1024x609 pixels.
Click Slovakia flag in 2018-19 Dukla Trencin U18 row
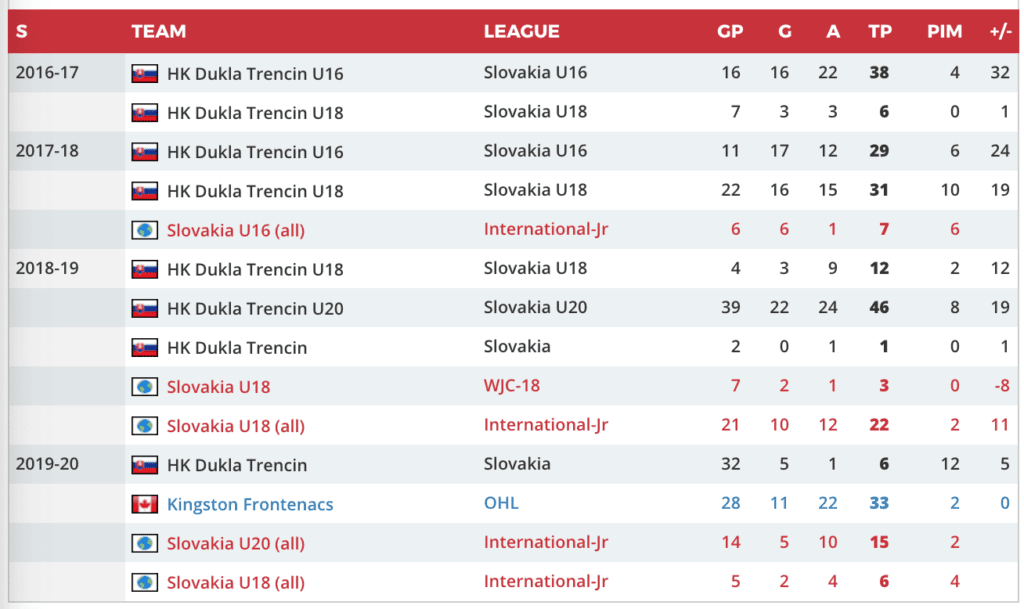tap(145, 269)
